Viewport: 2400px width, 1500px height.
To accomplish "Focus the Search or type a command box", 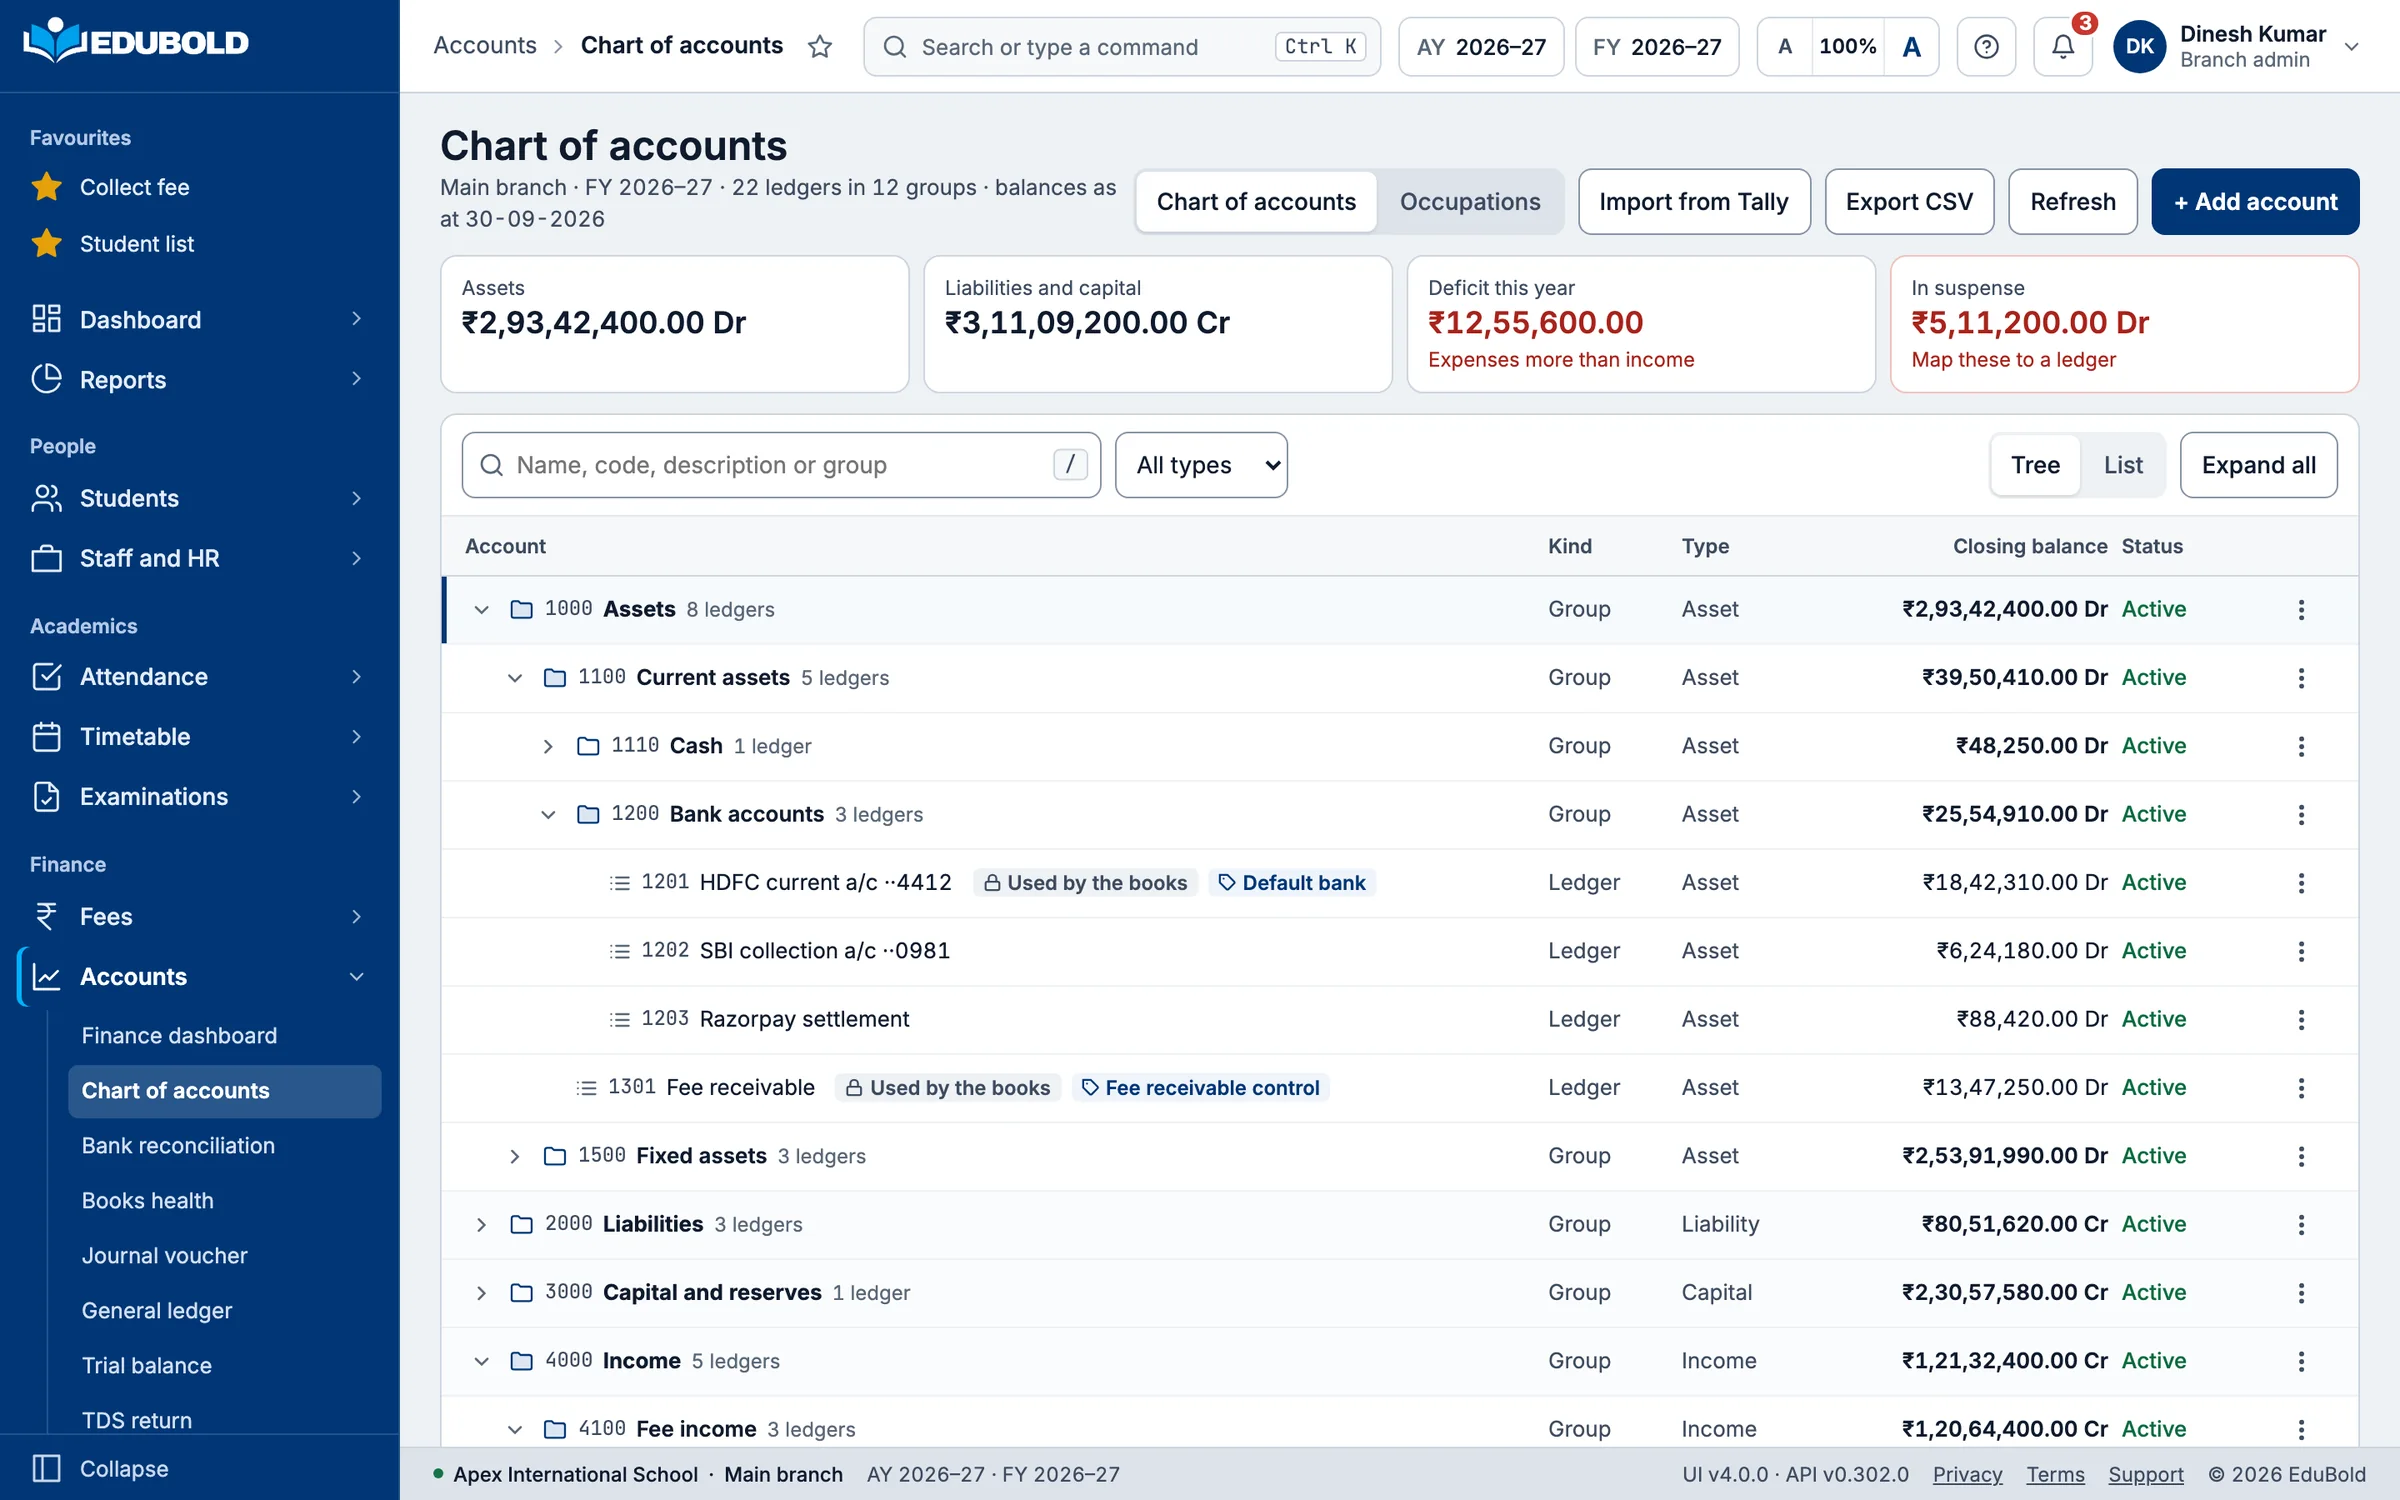I will pos(1122,46).
